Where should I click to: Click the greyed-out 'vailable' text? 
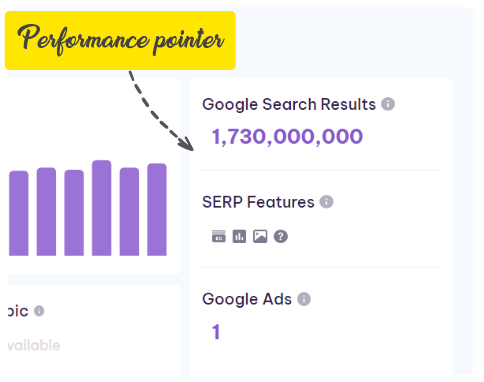pyautogui.click(x=34, y=345)
